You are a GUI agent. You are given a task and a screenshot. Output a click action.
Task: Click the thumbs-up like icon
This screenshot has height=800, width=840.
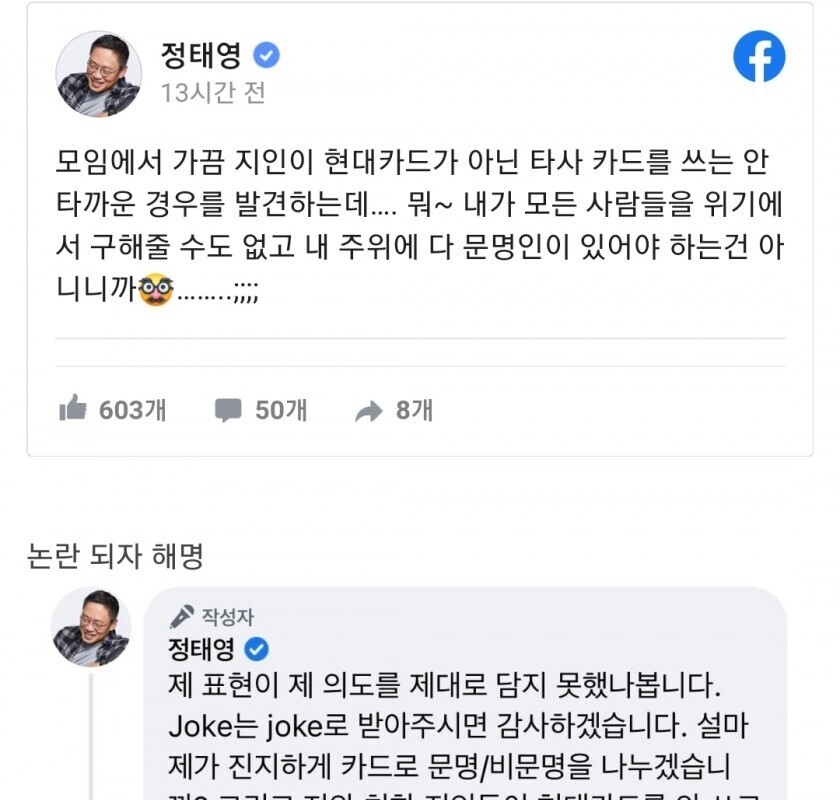[x=73, y=408]
